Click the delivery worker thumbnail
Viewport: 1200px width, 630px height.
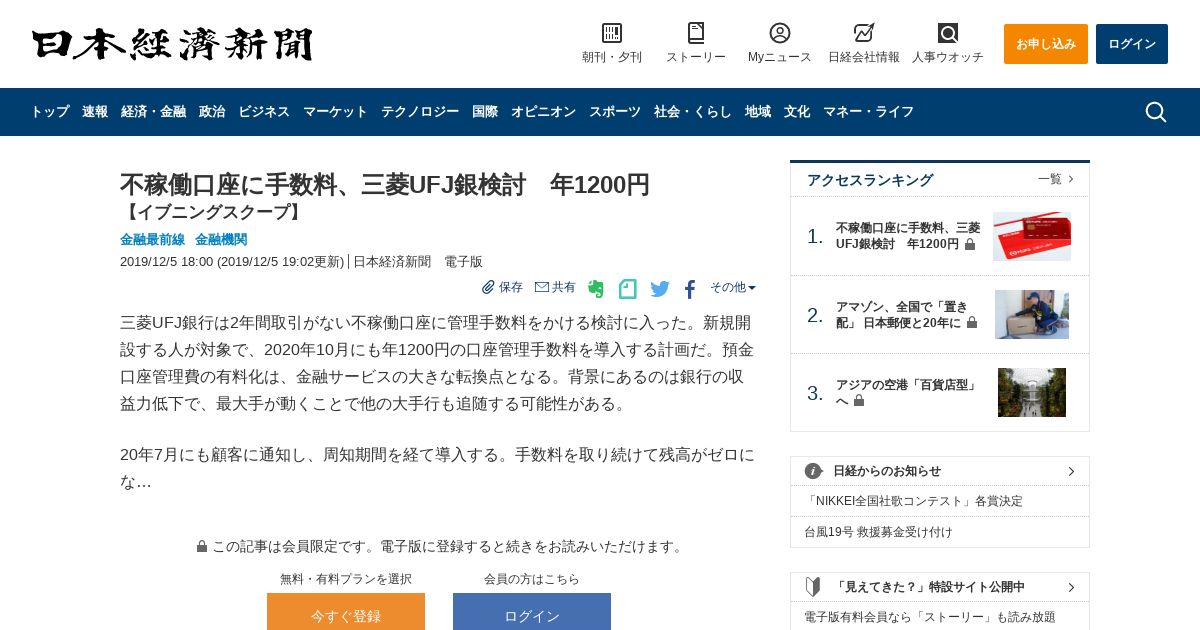(x=1032, y=315)
